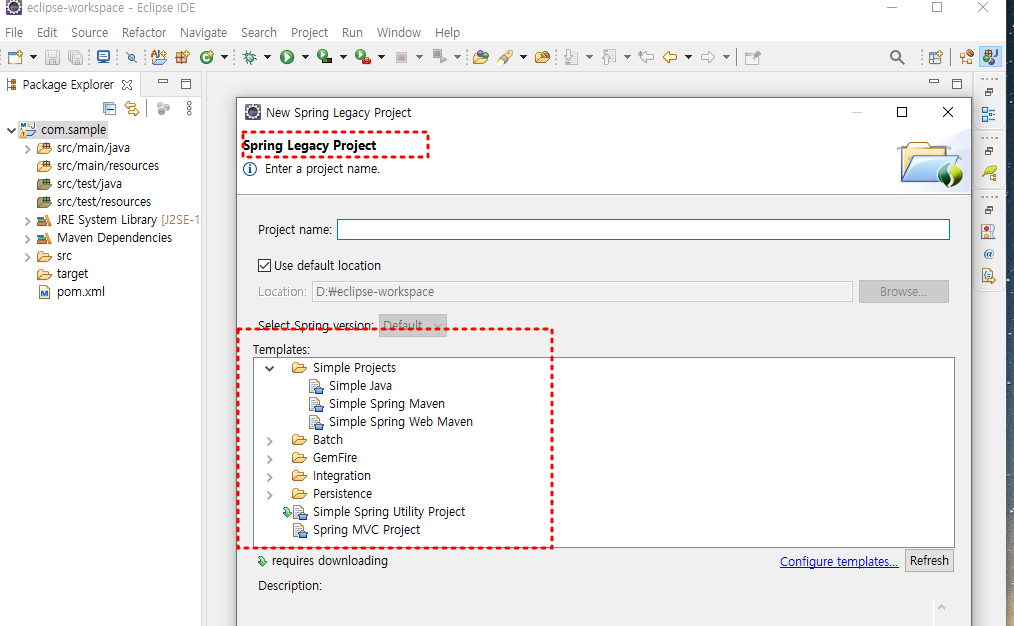The height and width of the screenshot is (626, 1014).
Task: Expand the Persistence templates folder
Action: (270, 495)
